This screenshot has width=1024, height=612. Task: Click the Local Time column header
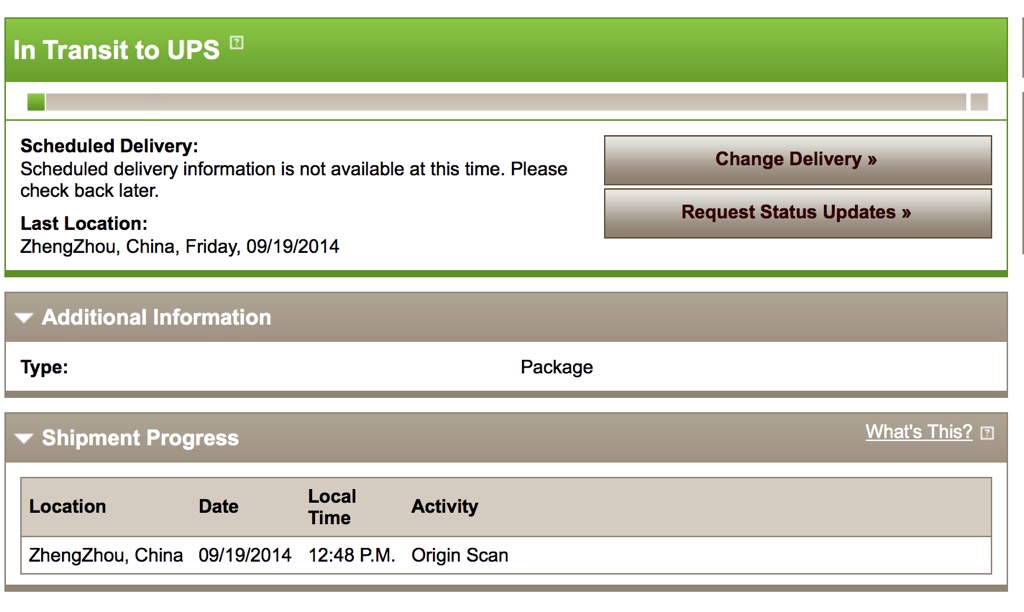tap(331, 506)
